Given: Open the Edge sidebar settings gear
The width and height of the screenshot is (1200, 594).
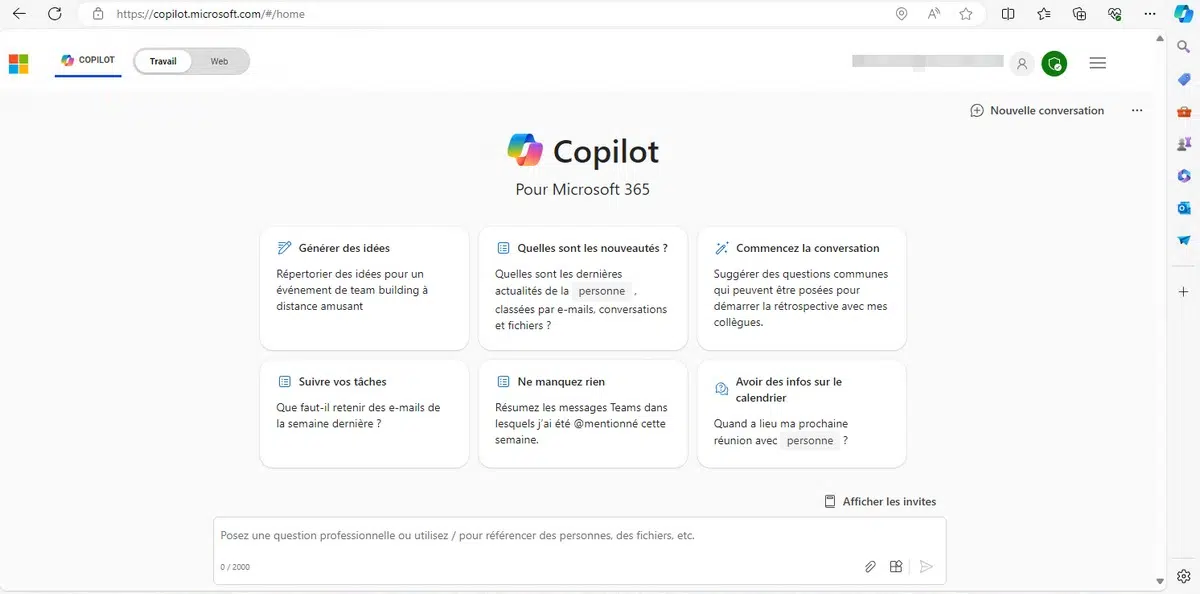Looking at the screenshot, I should [x=1184, y=576].
